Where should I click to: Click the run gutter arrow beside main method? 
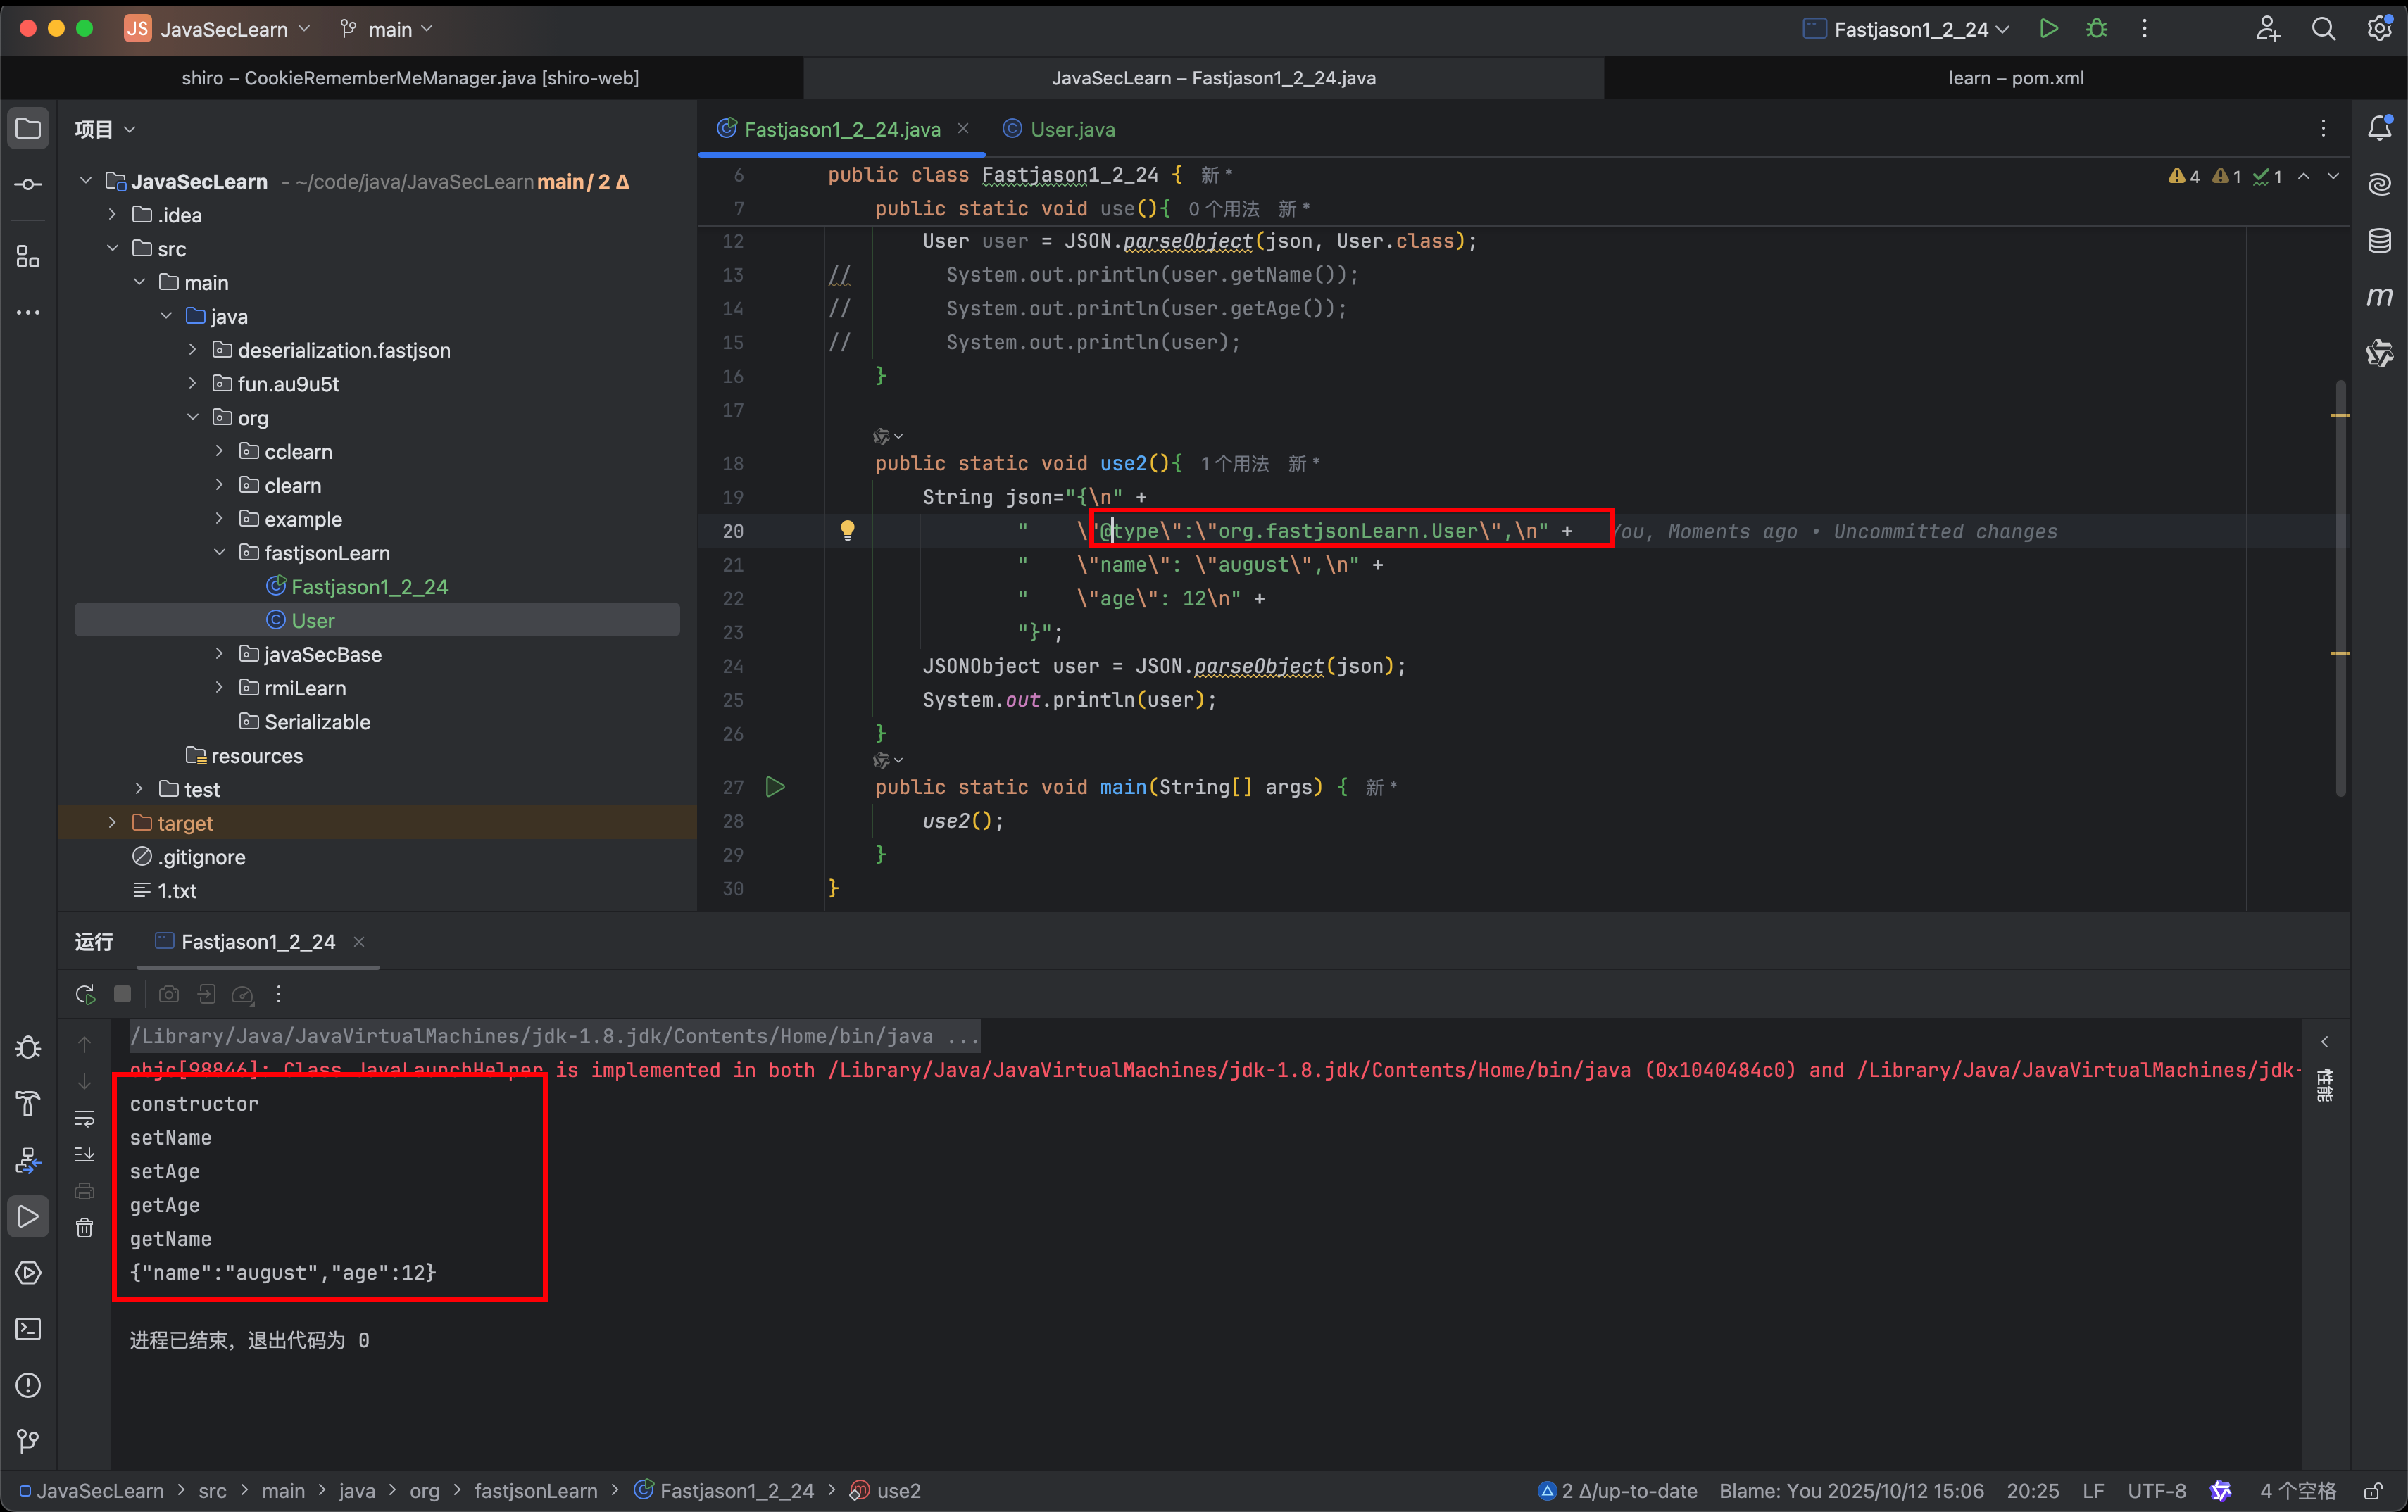(x=774, y=787)
